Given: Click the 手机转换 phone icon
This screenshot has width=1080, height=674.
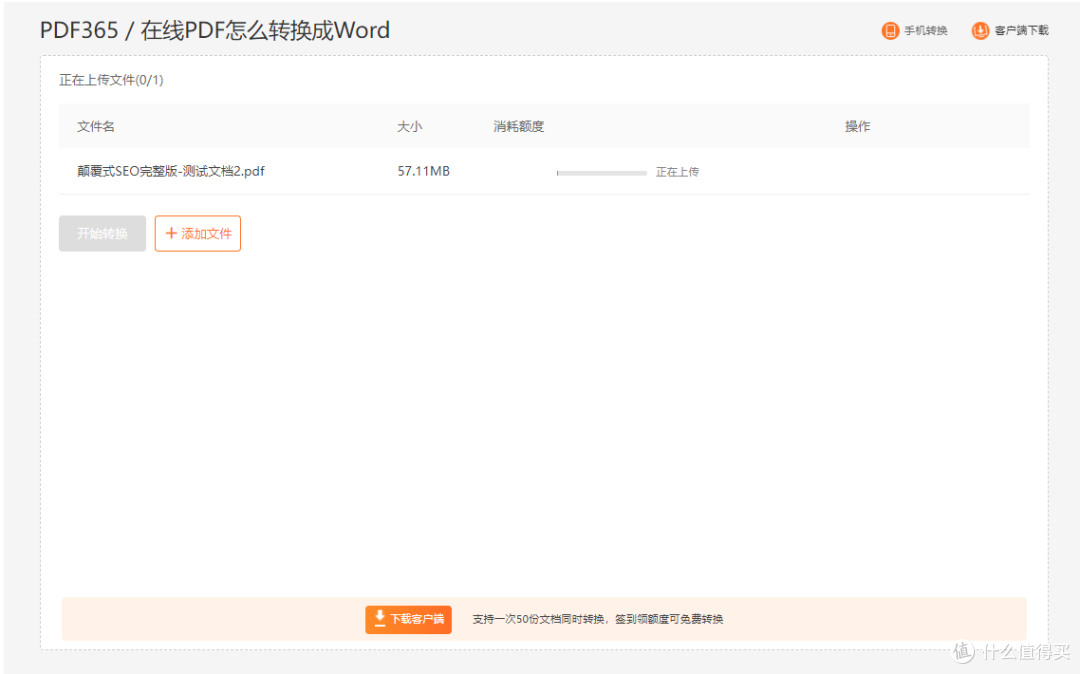Looking at the screenshot, I should pyautogui.click(x=890, y=30).
